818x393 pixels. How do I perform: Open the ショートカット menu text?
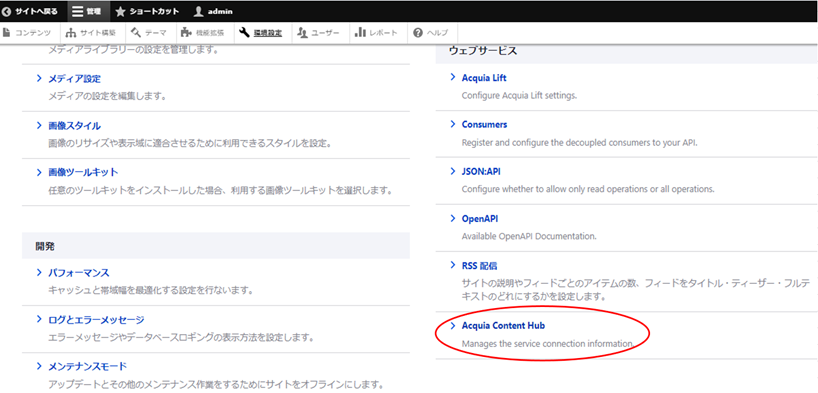tap(155, 11)
